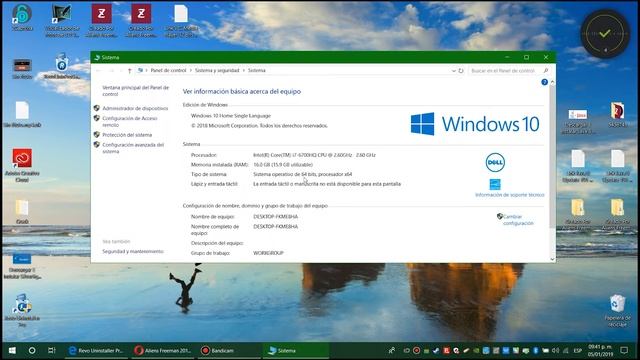Click the search magnifier icon
Viewport: 640px width, 360px height.
click(x=546, y=71)
